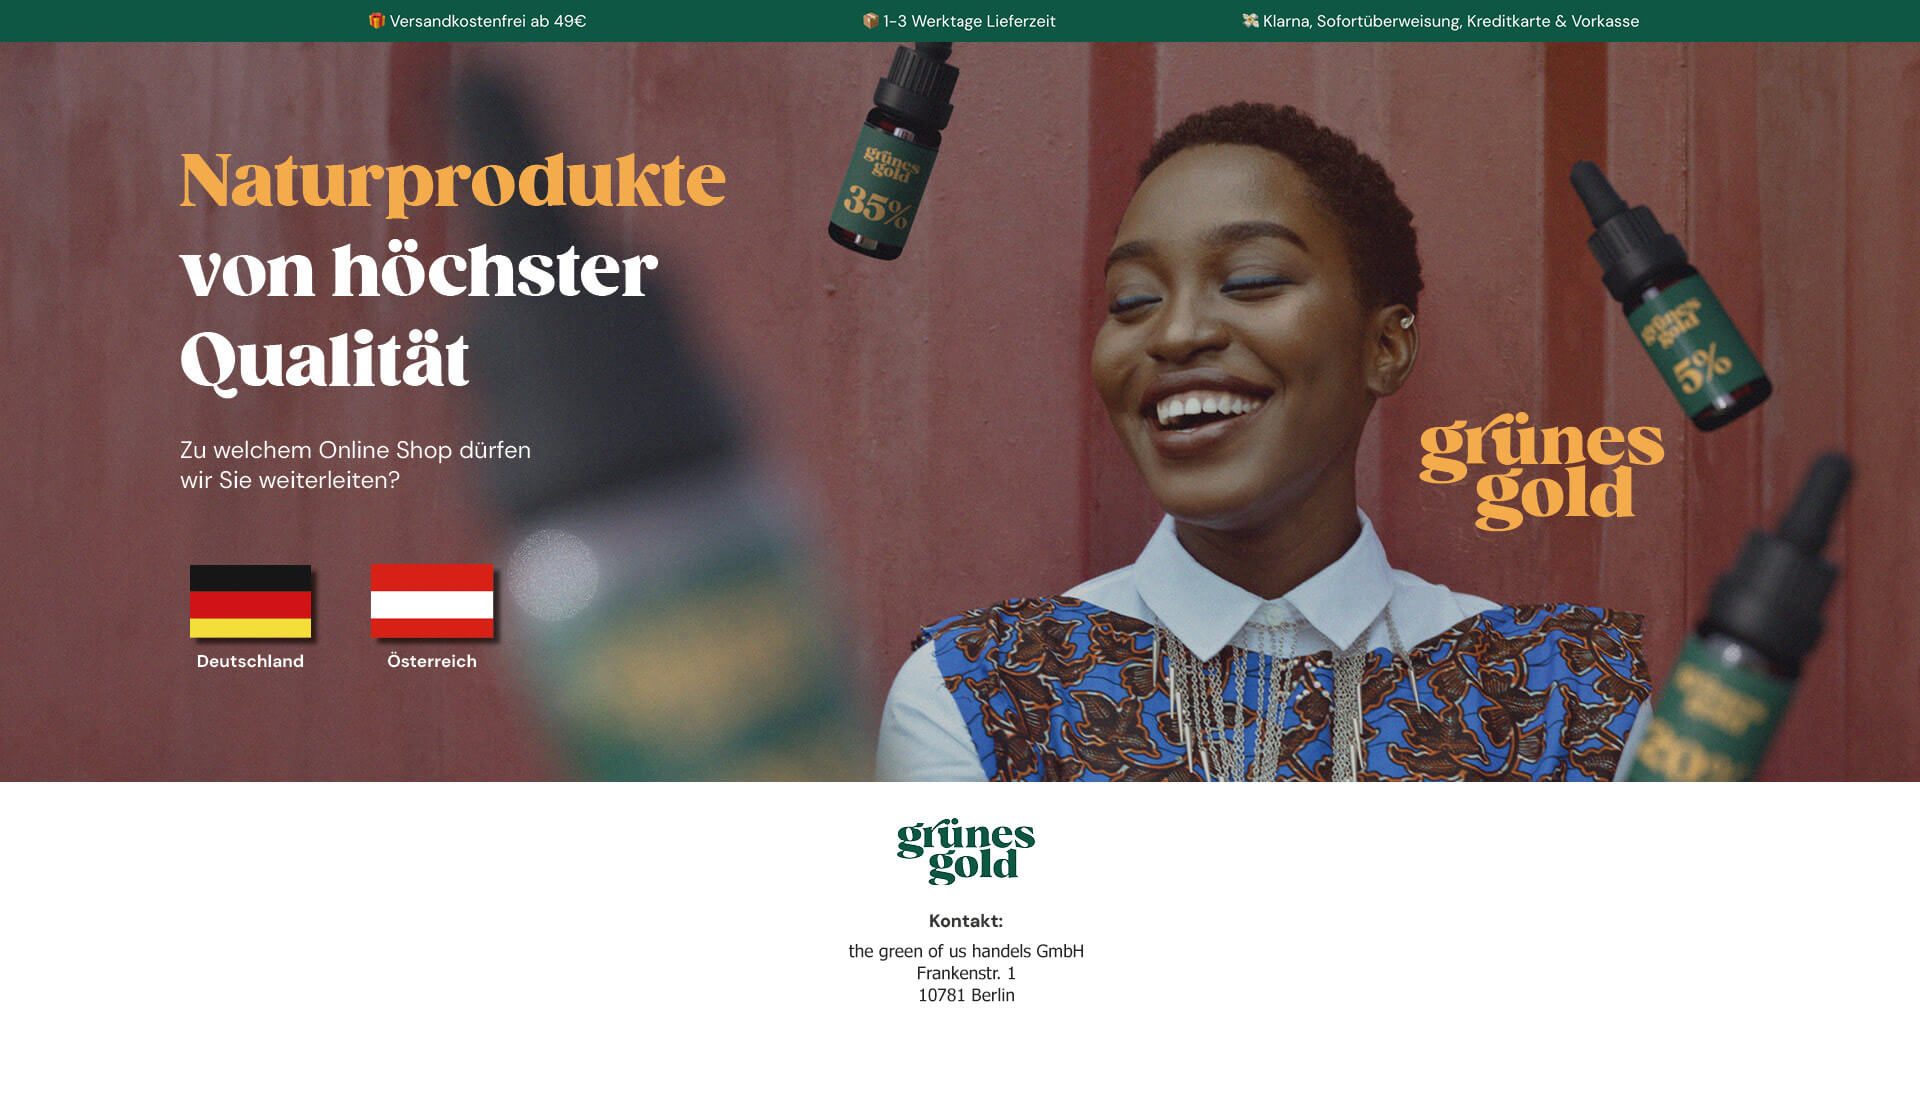The height and width of the screenshot is (1100, 1920).
Task: Choose the Österreich shop link
Action: point(432,661)
